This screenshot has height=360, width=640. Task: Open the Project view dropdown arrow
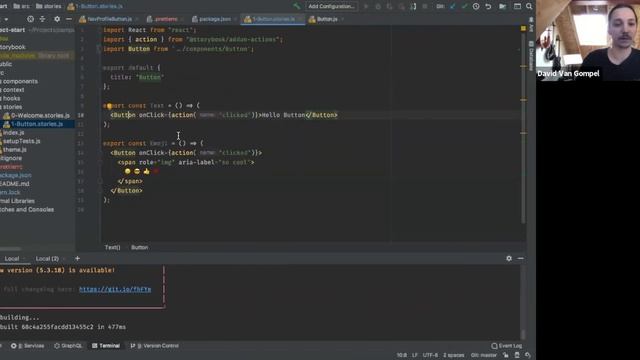tap(6, 19)
